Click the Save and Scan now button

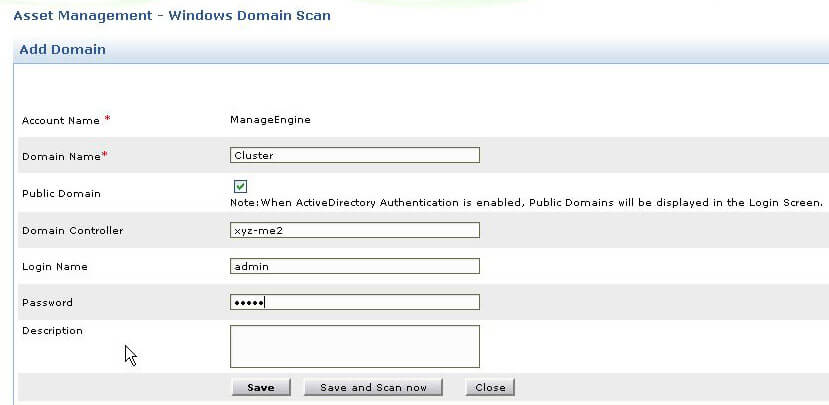(x=373, y=388)
